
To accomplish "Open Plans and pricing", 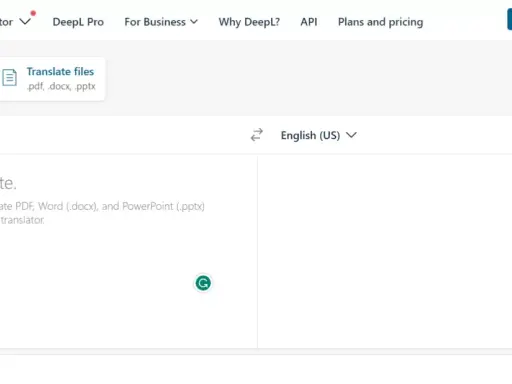I will tap(380, 22).
